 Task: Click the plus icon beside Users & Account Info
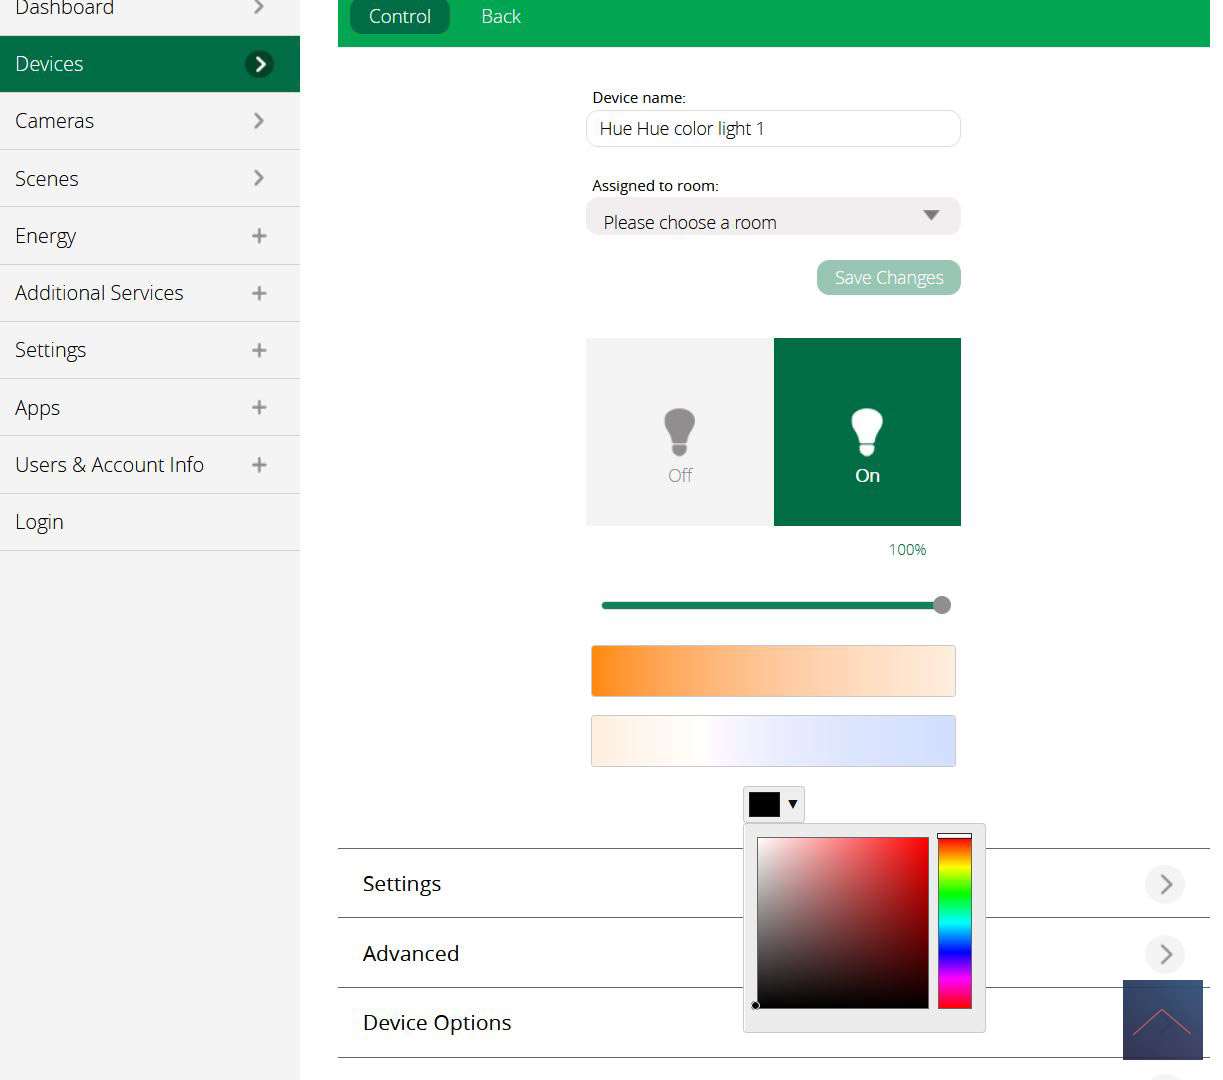point(259,465)
